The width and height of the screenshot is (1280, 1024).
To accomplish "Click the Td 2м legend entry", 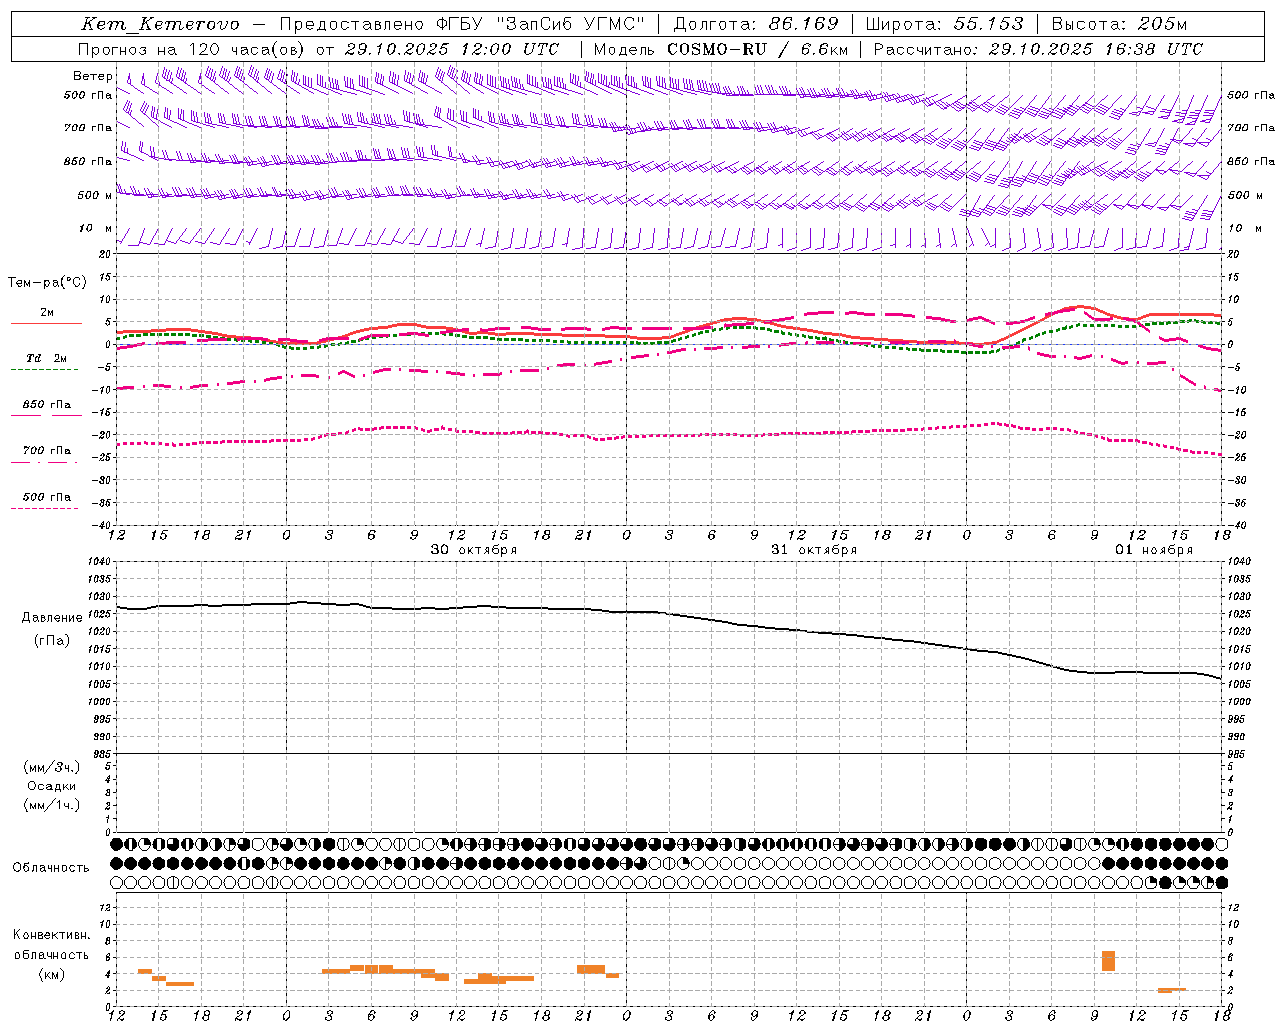I will click(x=46, y=361).
